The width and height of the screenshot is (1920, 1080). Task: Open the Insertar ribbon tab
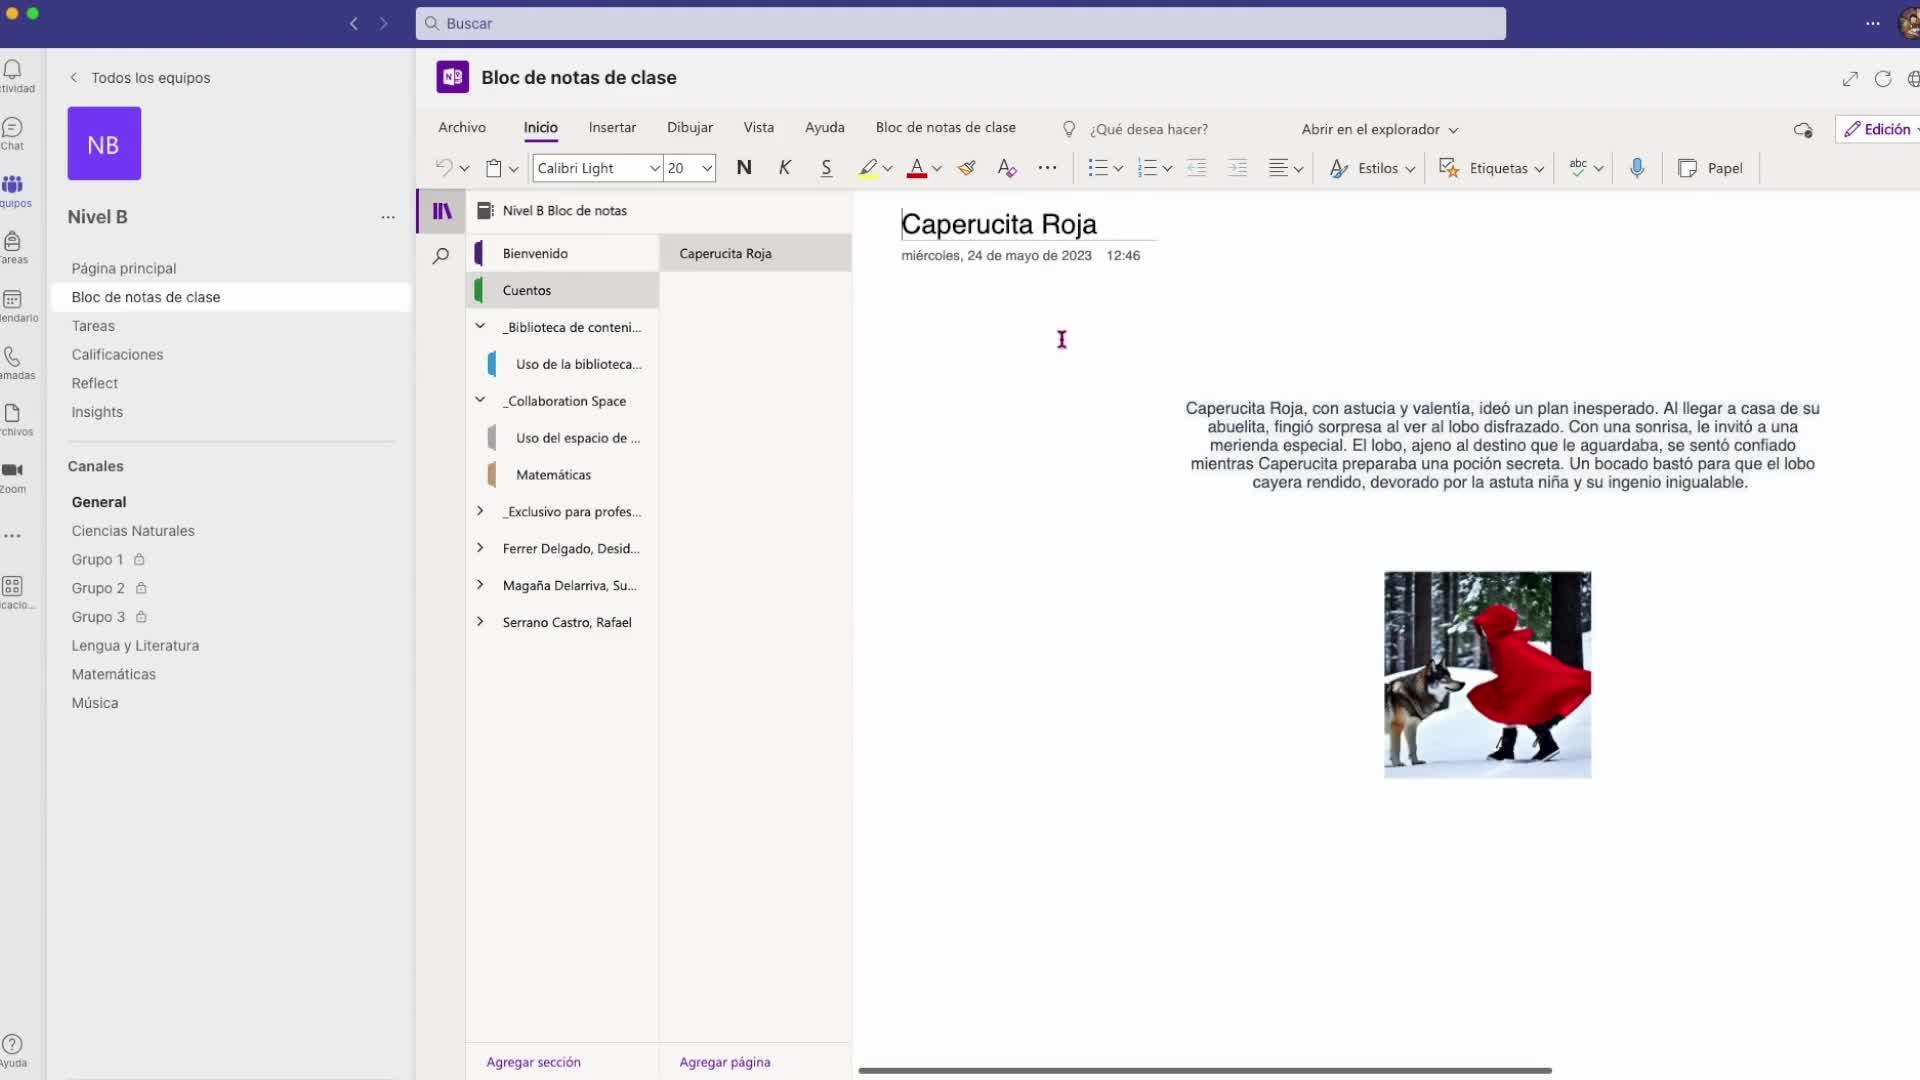tap(612, 128)
